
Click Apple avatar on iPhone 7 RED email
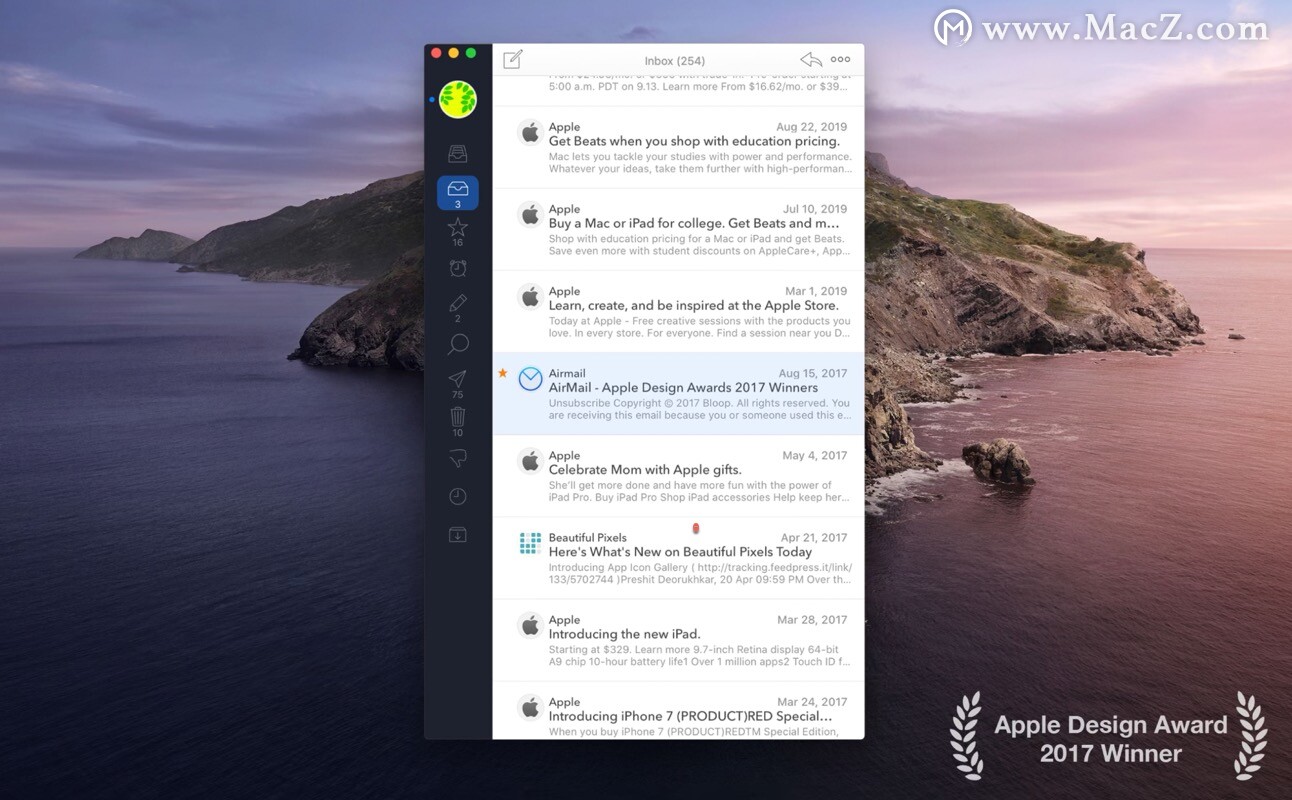pos(530,708)
